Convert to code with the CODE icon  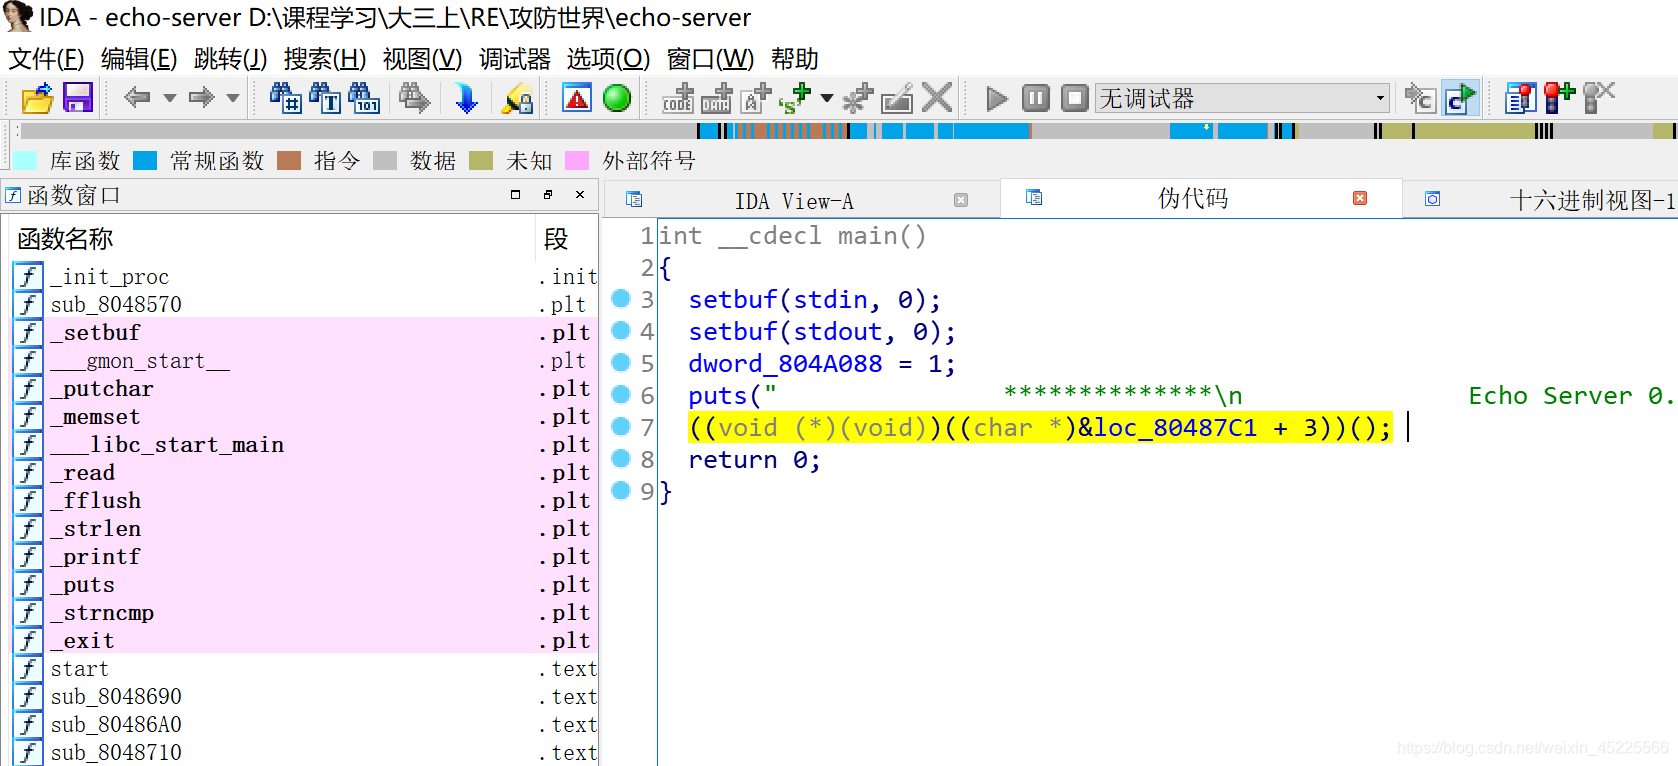pos(678,98)
